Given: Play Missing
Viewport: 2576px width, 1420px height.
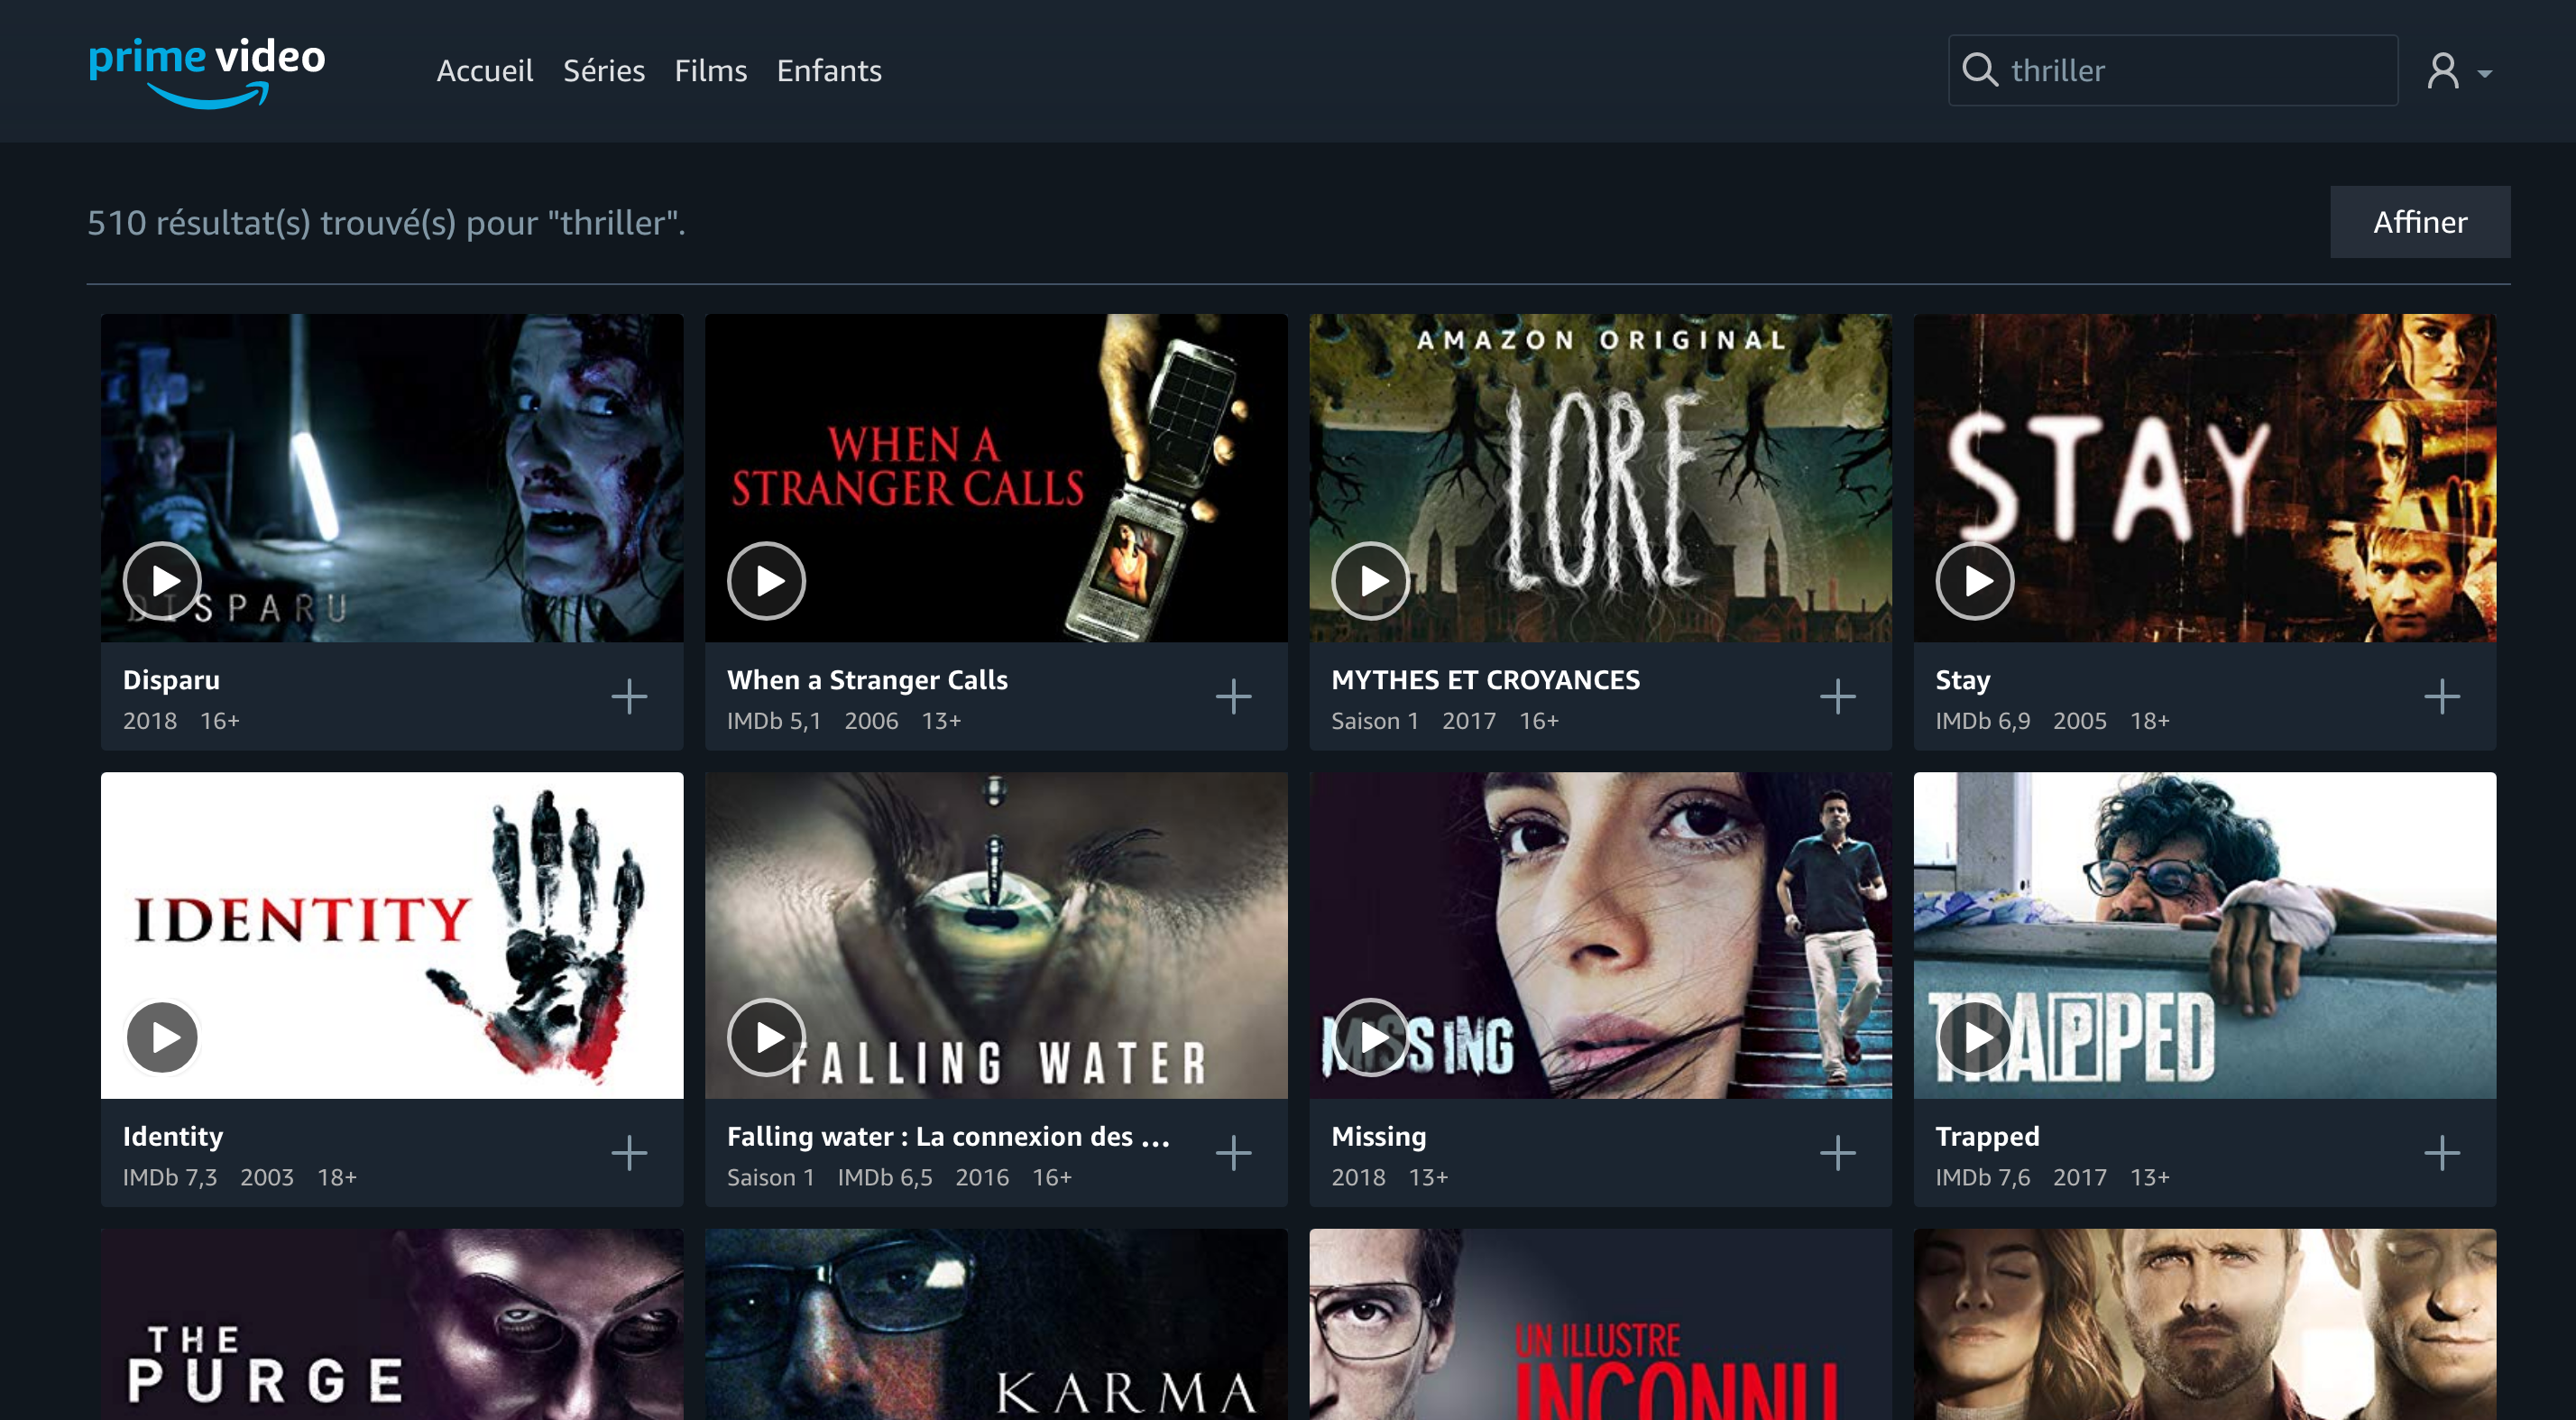Looking at the screenshot, I should point(1370,1037).
